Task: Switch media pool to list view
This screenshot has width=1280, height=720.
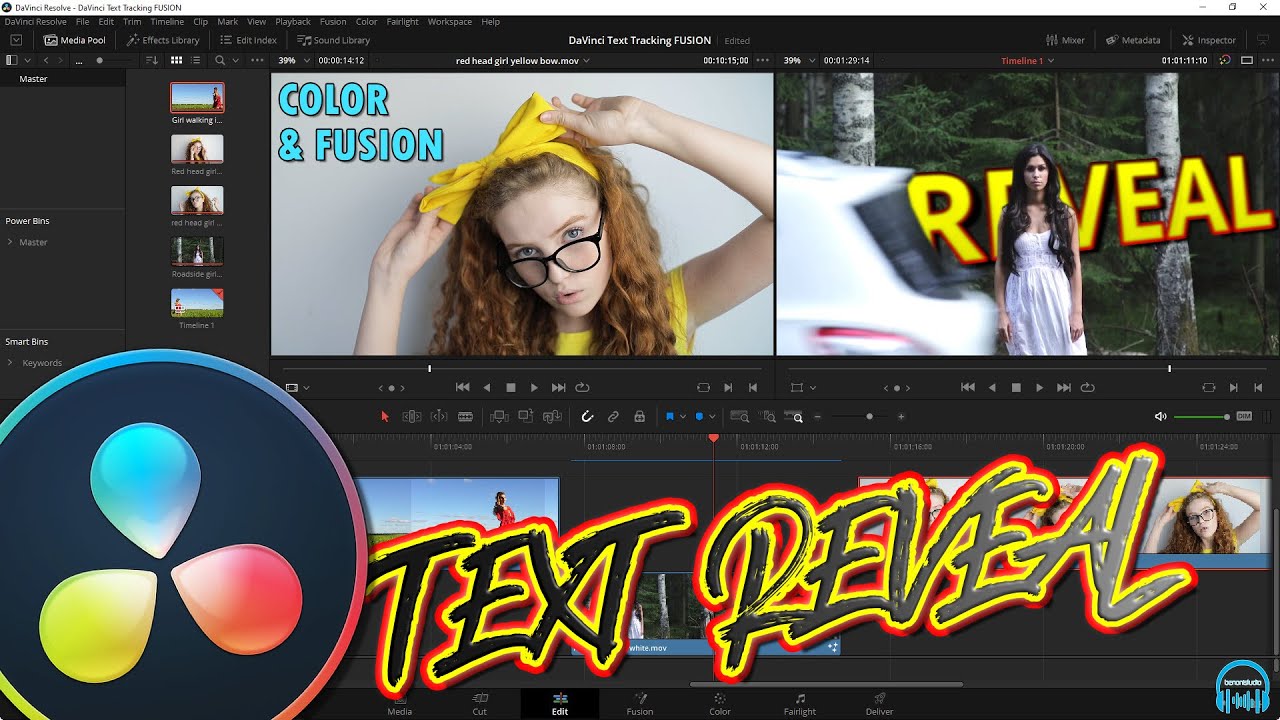Action: click(x=196, y=60)
